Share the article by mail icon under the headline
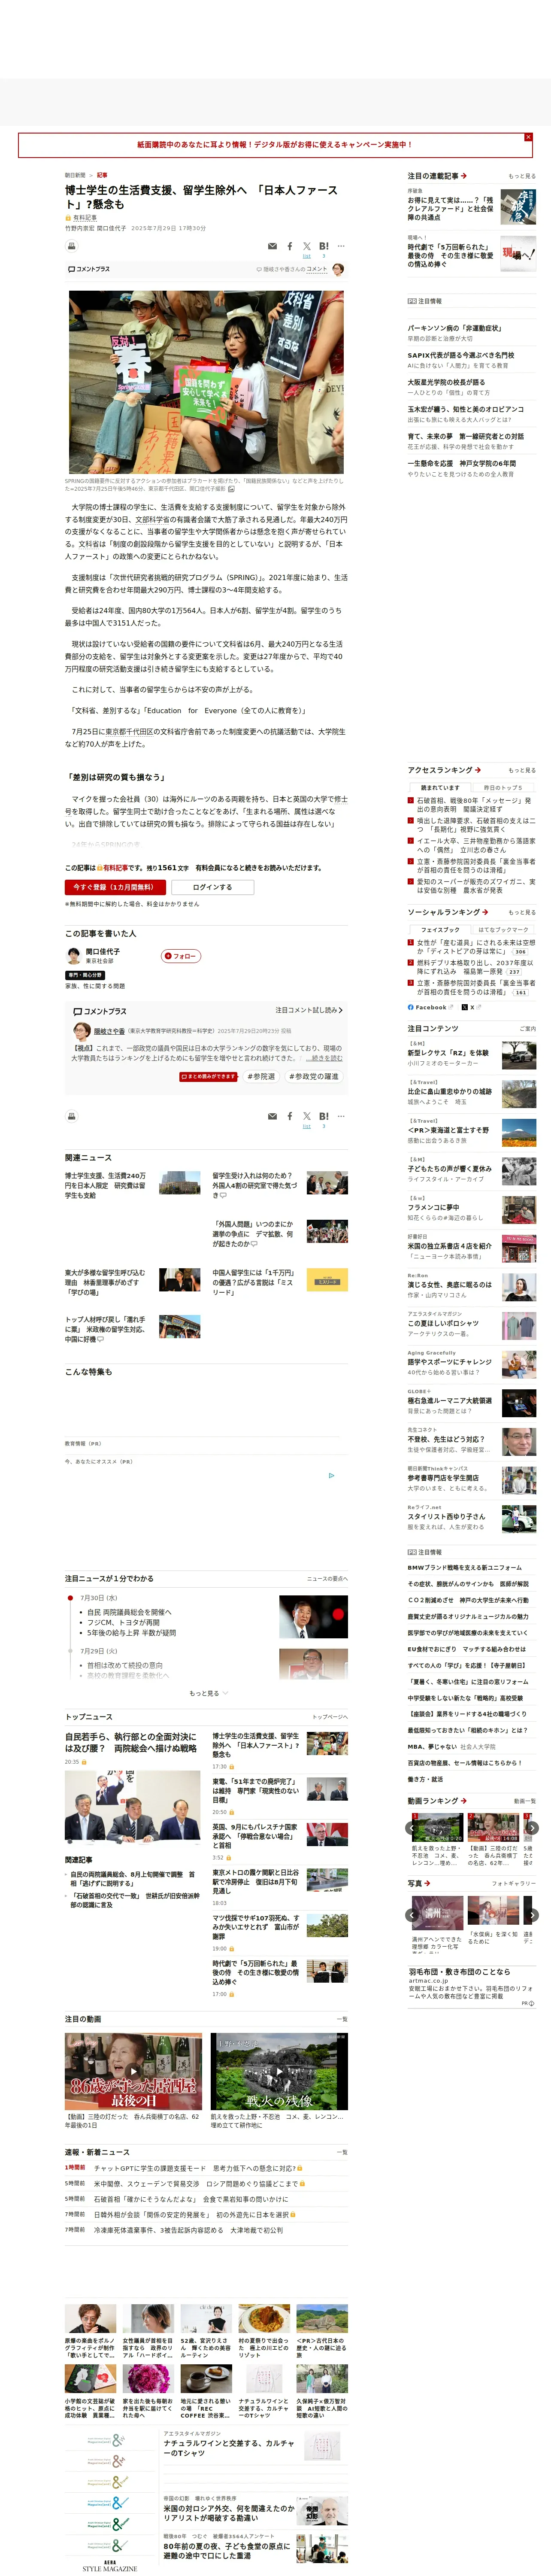Screen dimensions: 551x2576 tap(272, 246)
